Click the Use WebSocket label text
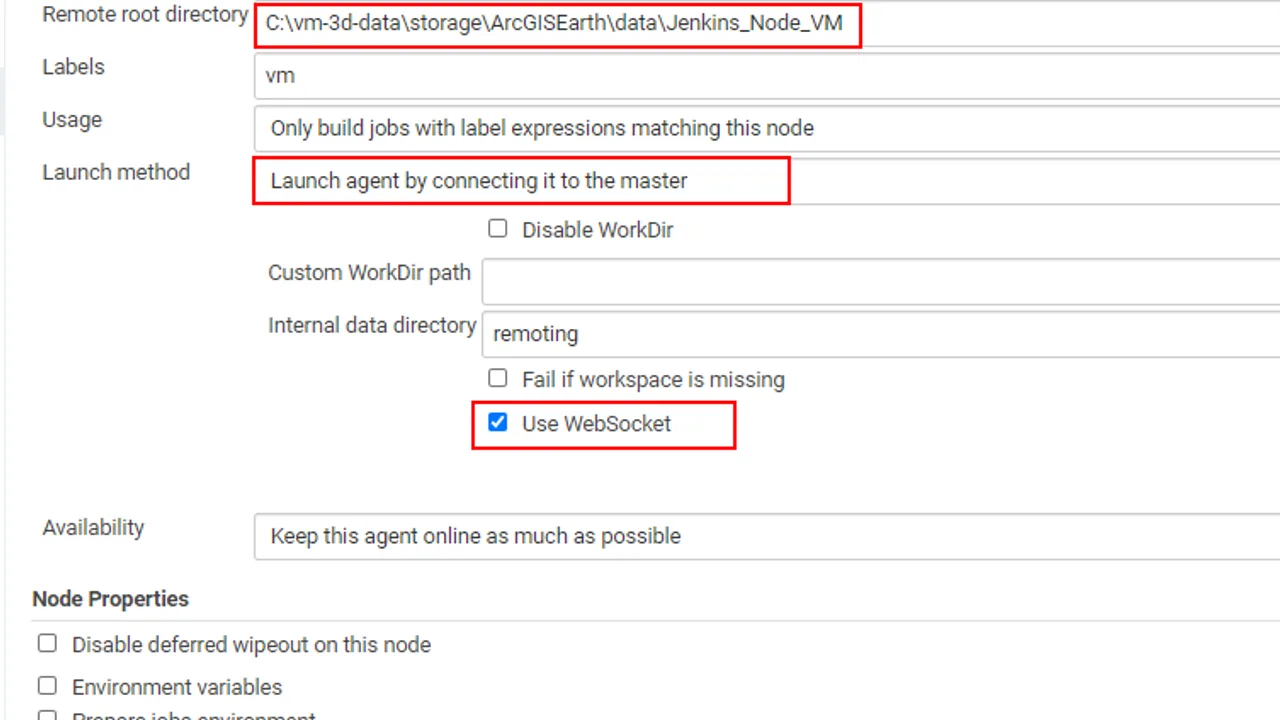The height and width of the screenshot is (720, 1280). [x=596, y=424]
